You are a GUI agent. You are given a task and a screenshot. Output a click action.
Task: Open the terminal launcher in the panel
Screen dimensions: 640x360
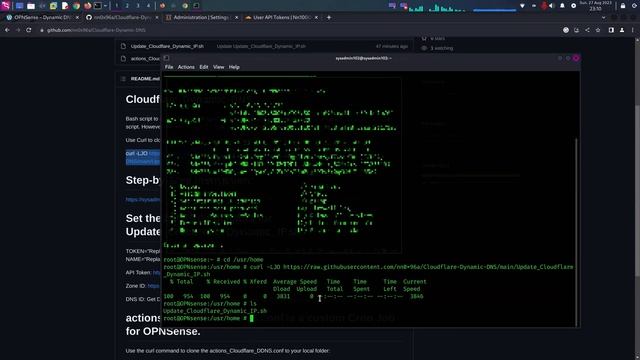coord(98,6)
